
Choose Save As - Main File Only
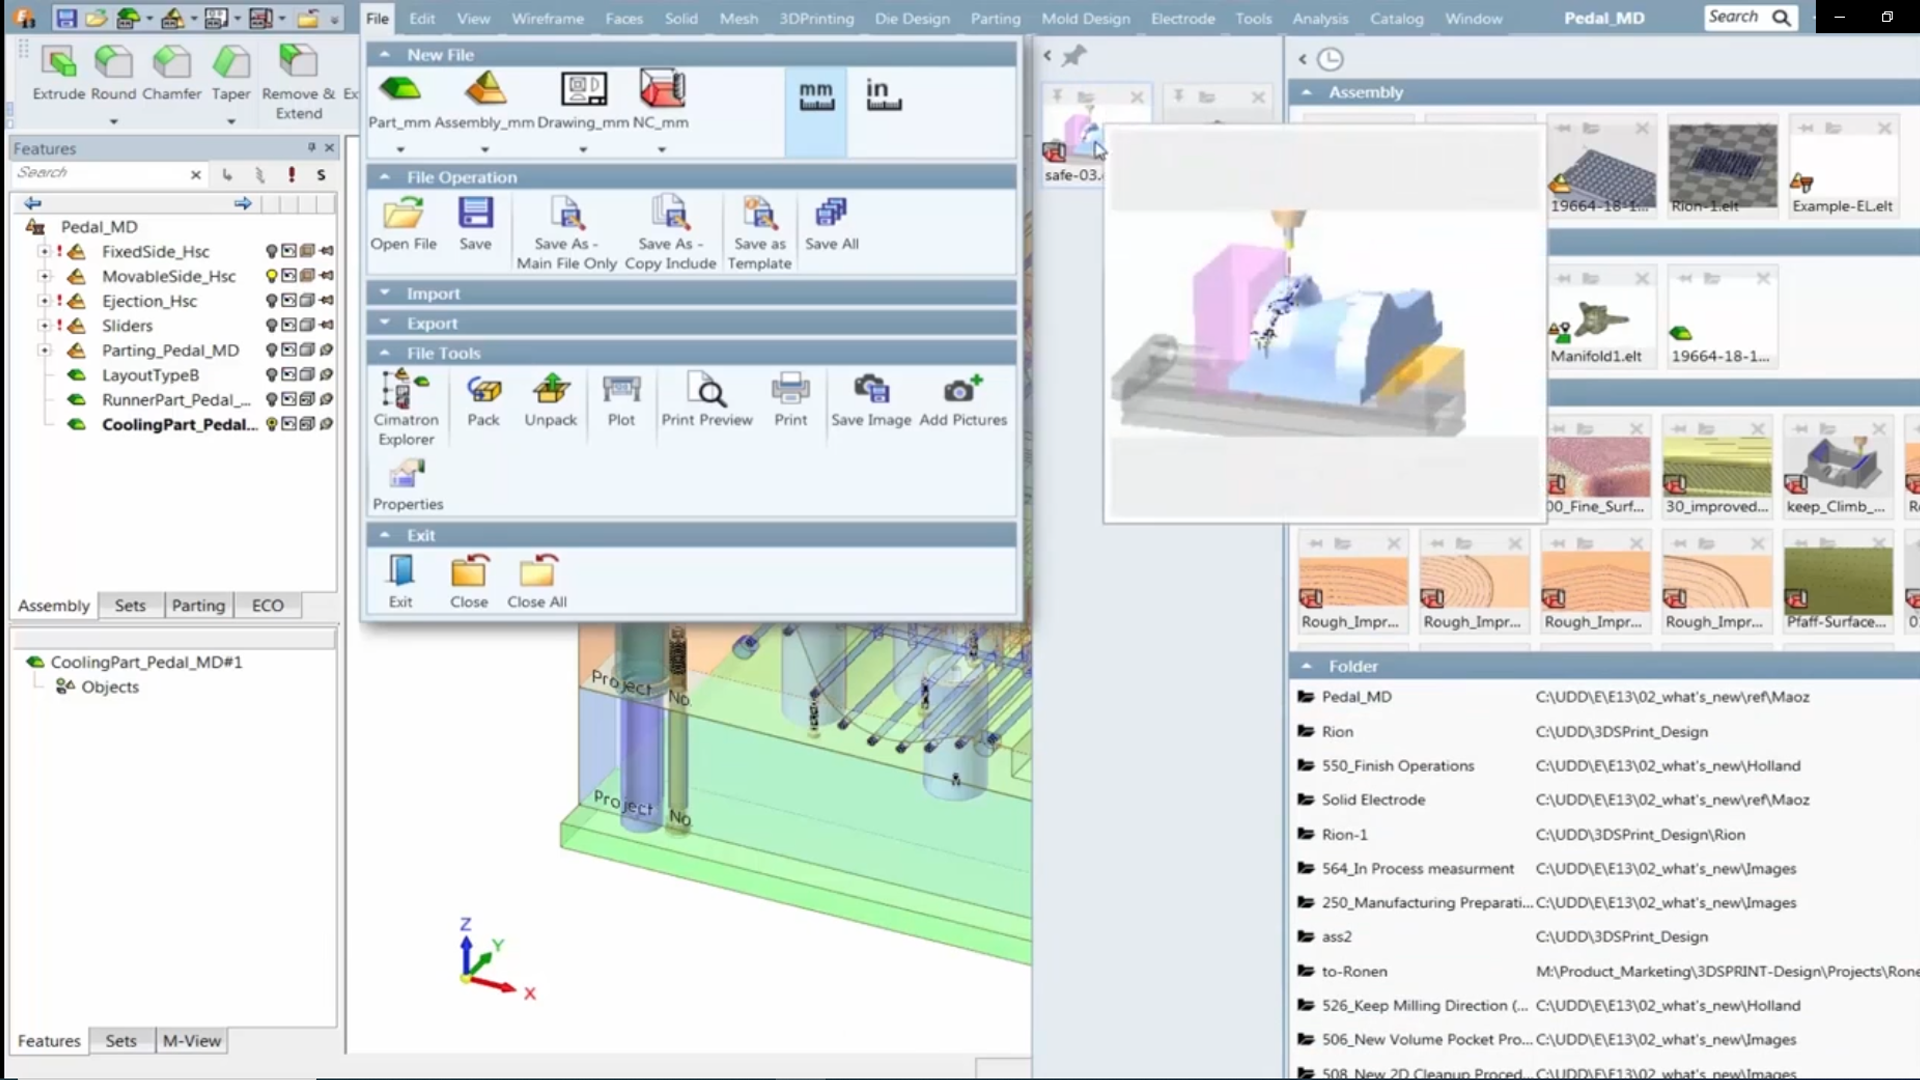(567, 233)
